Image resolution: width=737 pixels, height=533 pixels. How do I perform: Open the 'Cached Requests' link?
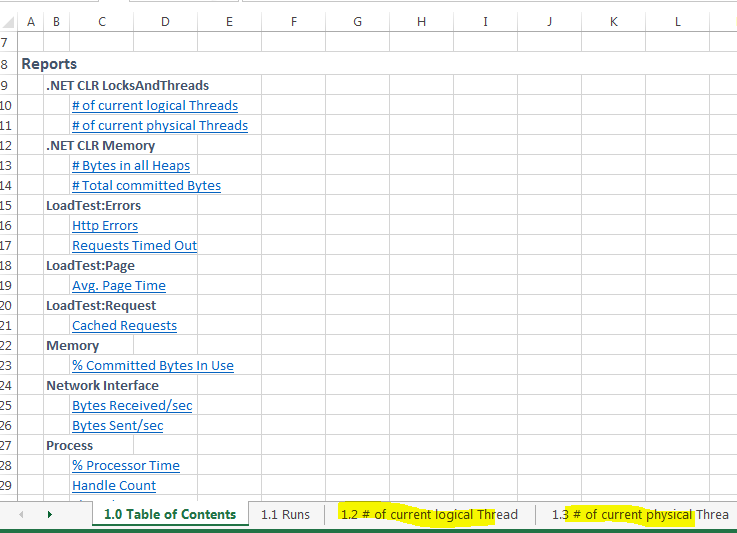[x=124, y=325]
